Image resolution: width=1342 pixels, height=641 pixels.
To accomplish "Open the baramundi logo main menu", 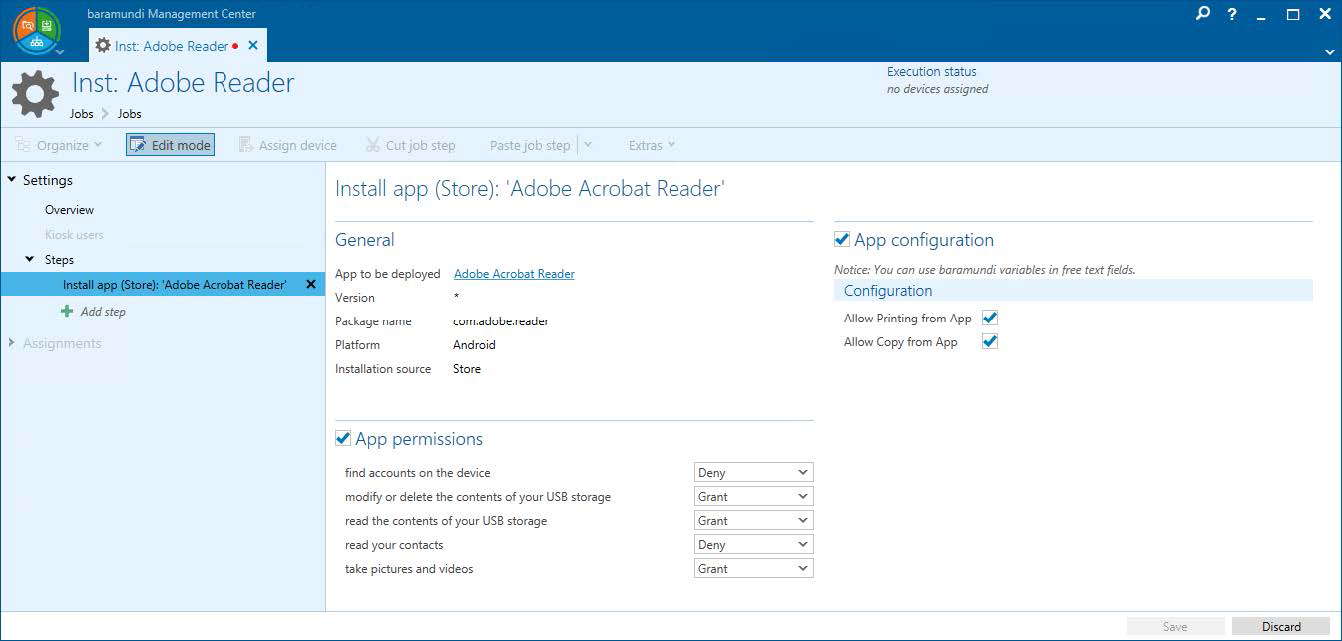I will click(36, 30).
